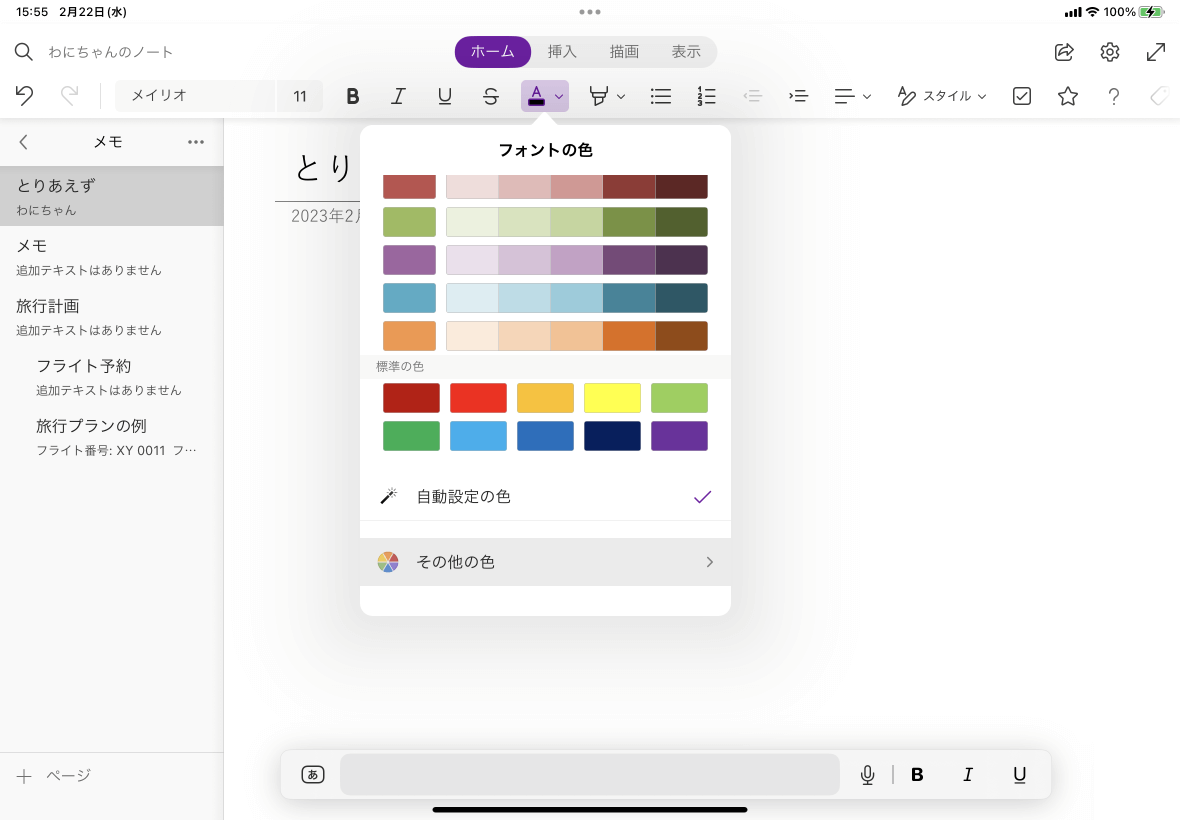The height and width of the screenshot is (820, 1180).
Task: Click the star tag icon
Action: click(x=1068, y=96)
